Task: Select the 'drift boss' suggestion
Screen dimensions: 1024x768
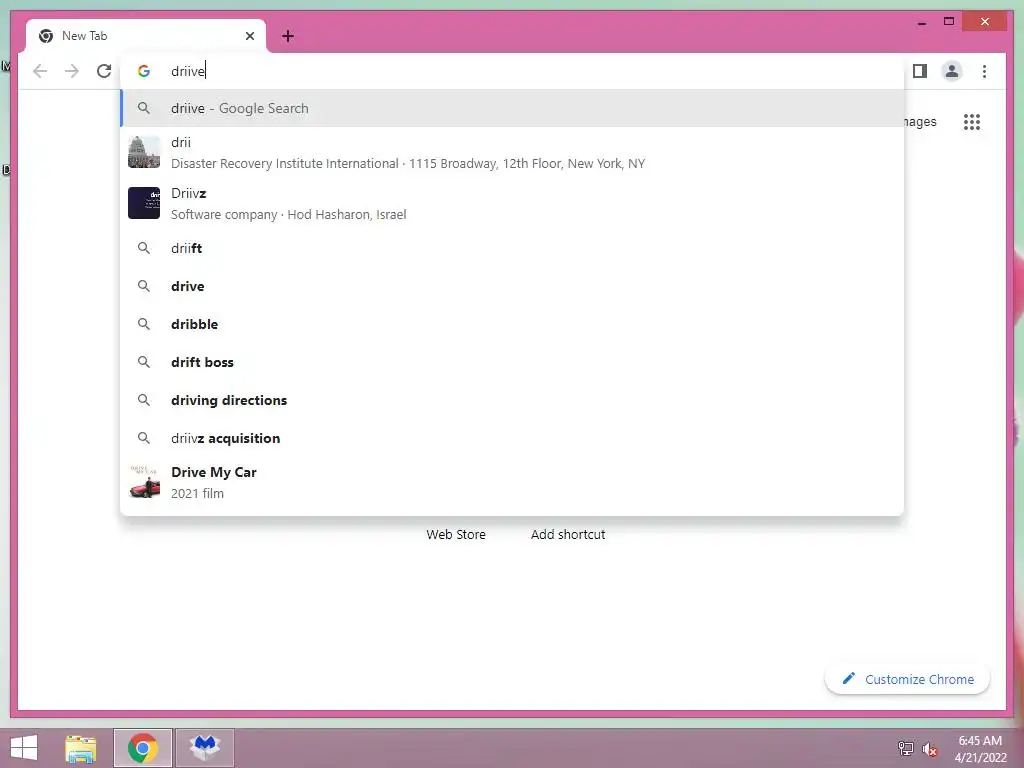Action: tap(512, 362)
